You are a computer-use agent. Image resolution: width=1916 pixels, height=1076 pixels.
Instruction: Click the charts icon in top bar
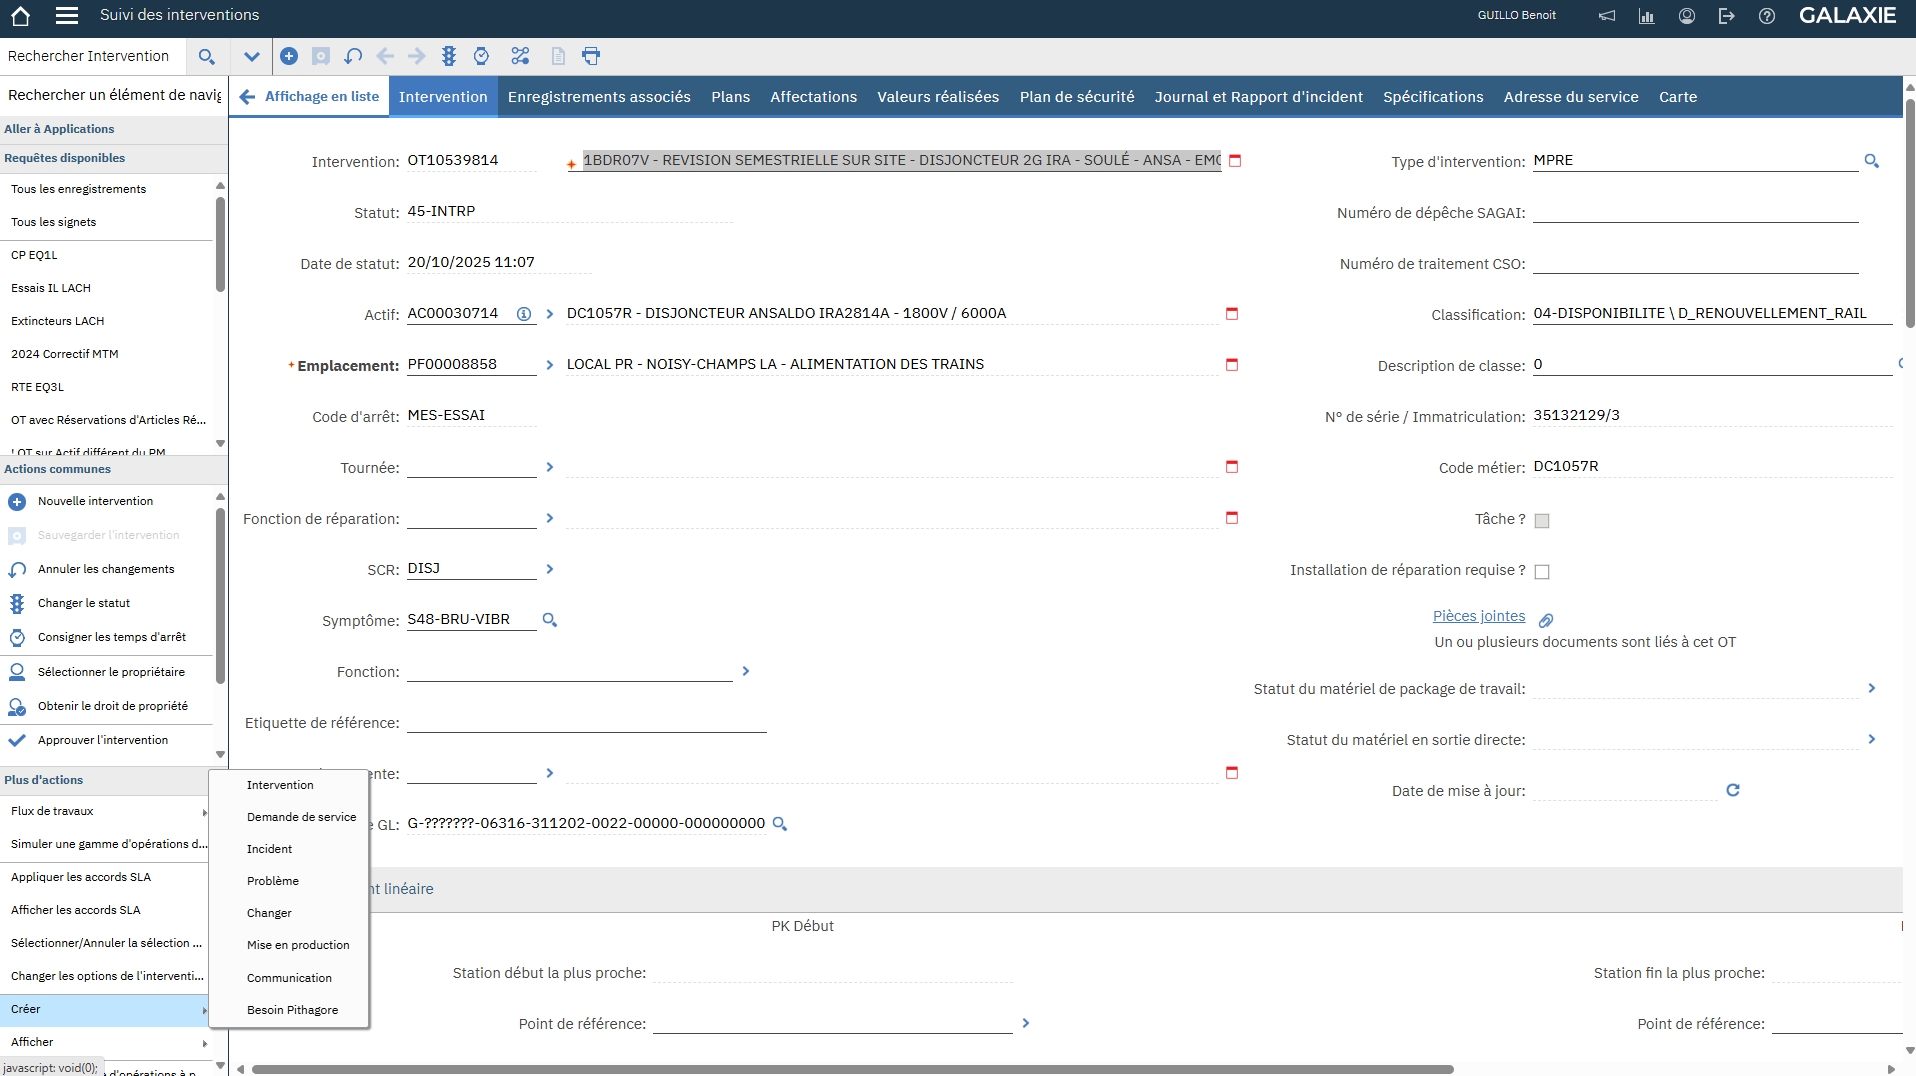pos(1646,16)
